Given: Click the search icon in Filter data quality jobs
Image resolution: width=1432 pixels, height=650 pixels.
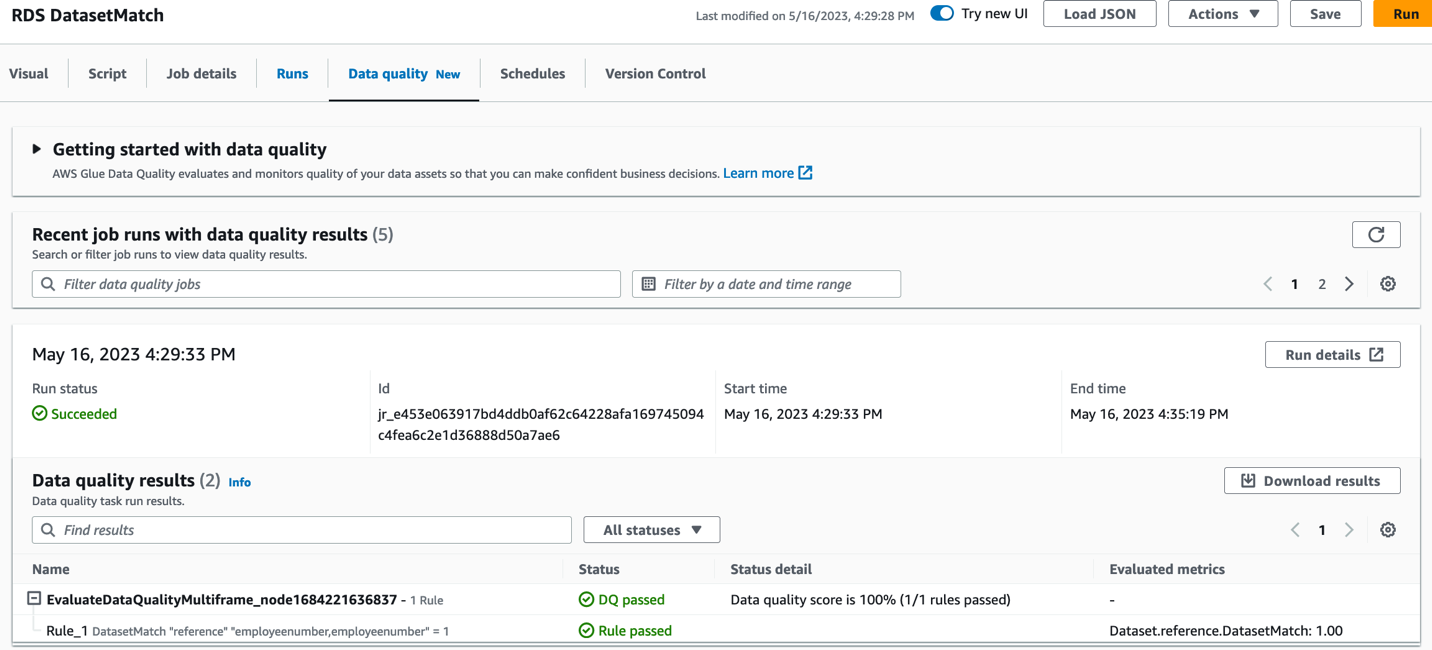Looking at the screenshot, I should point(48,284).
